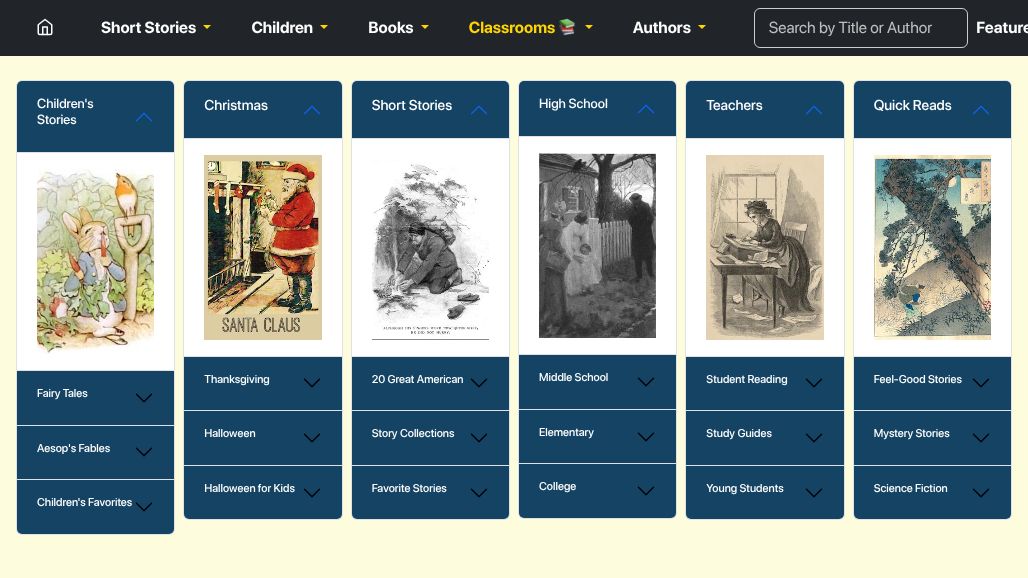Screen dimensions: 1028x578
Task: Collapse the High School panel up arrow
Action: point(646,109)
